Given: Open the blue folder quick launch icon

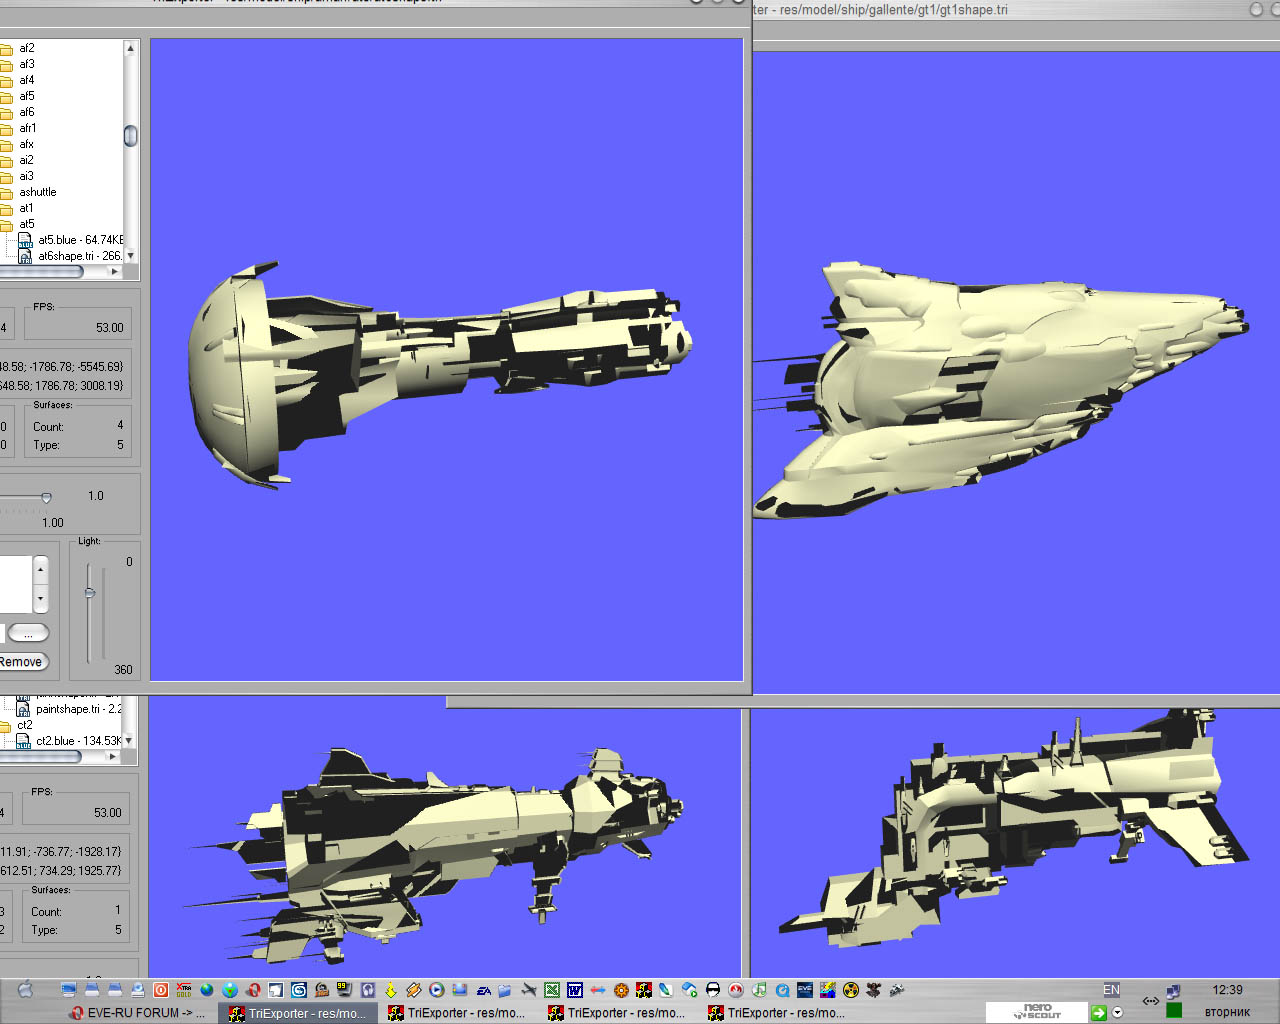Looking at the screenshot, I should (506, 990).
